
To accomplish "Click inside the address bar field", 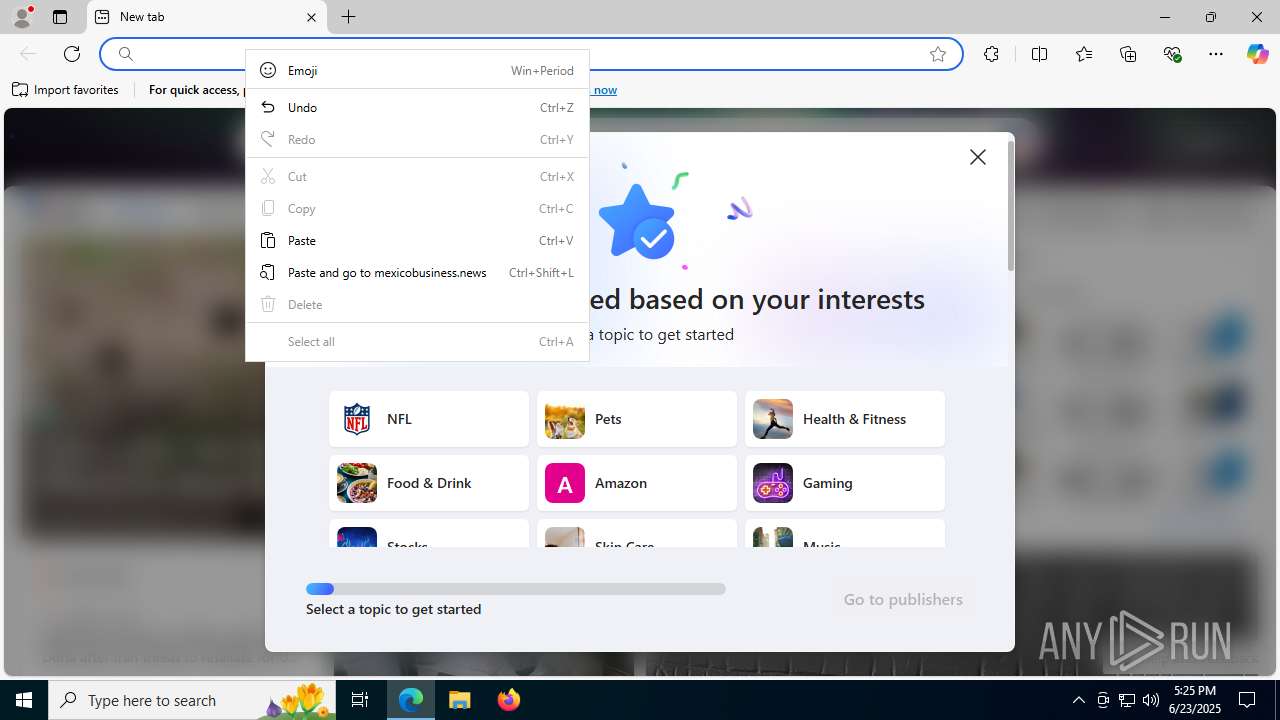I will [530, 54].
